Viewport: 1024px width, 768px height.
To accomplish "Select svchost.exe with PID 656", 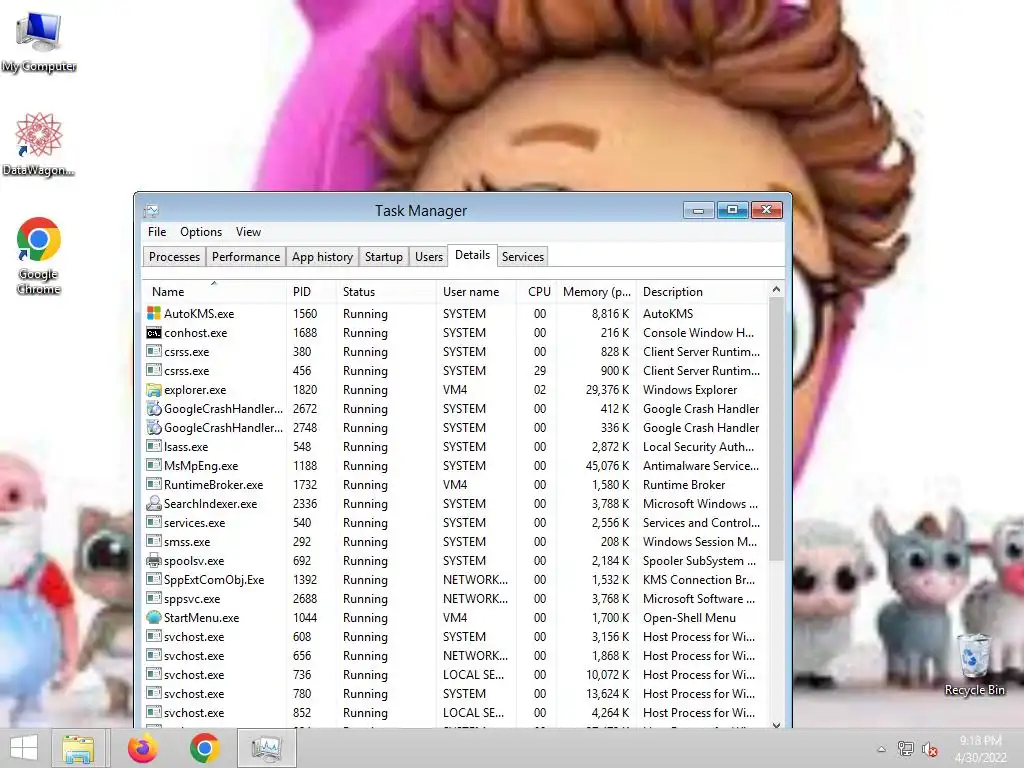I will click(x=455, y=656).
